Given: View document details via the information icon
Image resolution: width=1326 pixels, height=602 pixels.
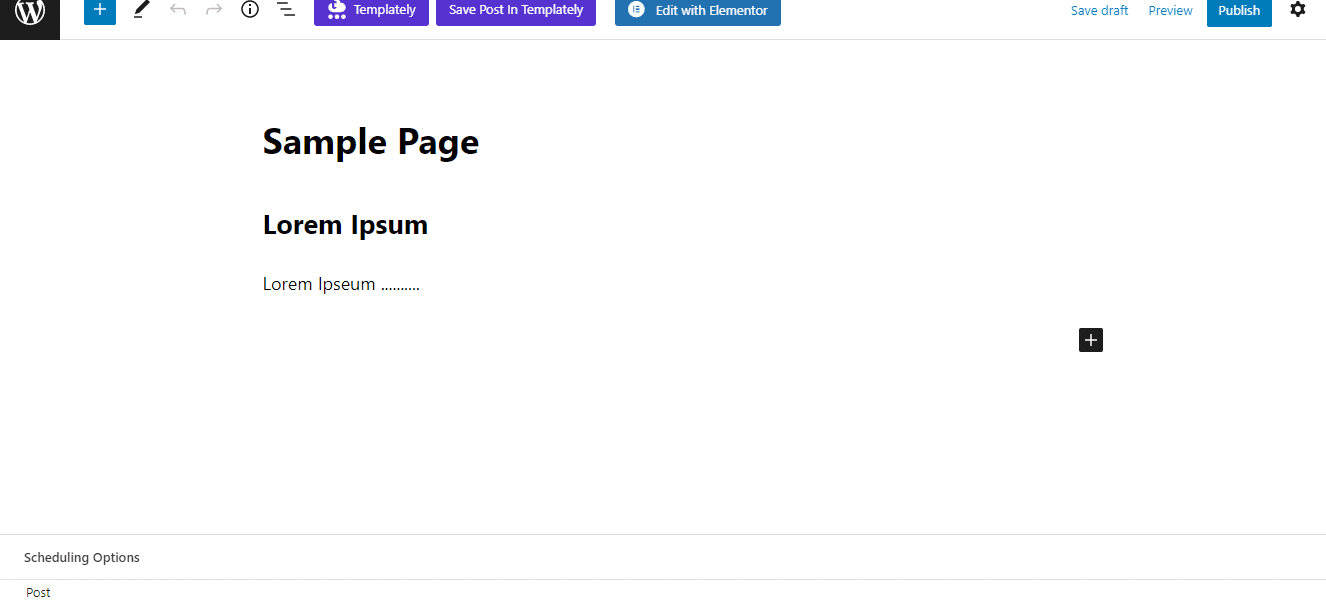Looking at the screenshot, I should [249, 10].
